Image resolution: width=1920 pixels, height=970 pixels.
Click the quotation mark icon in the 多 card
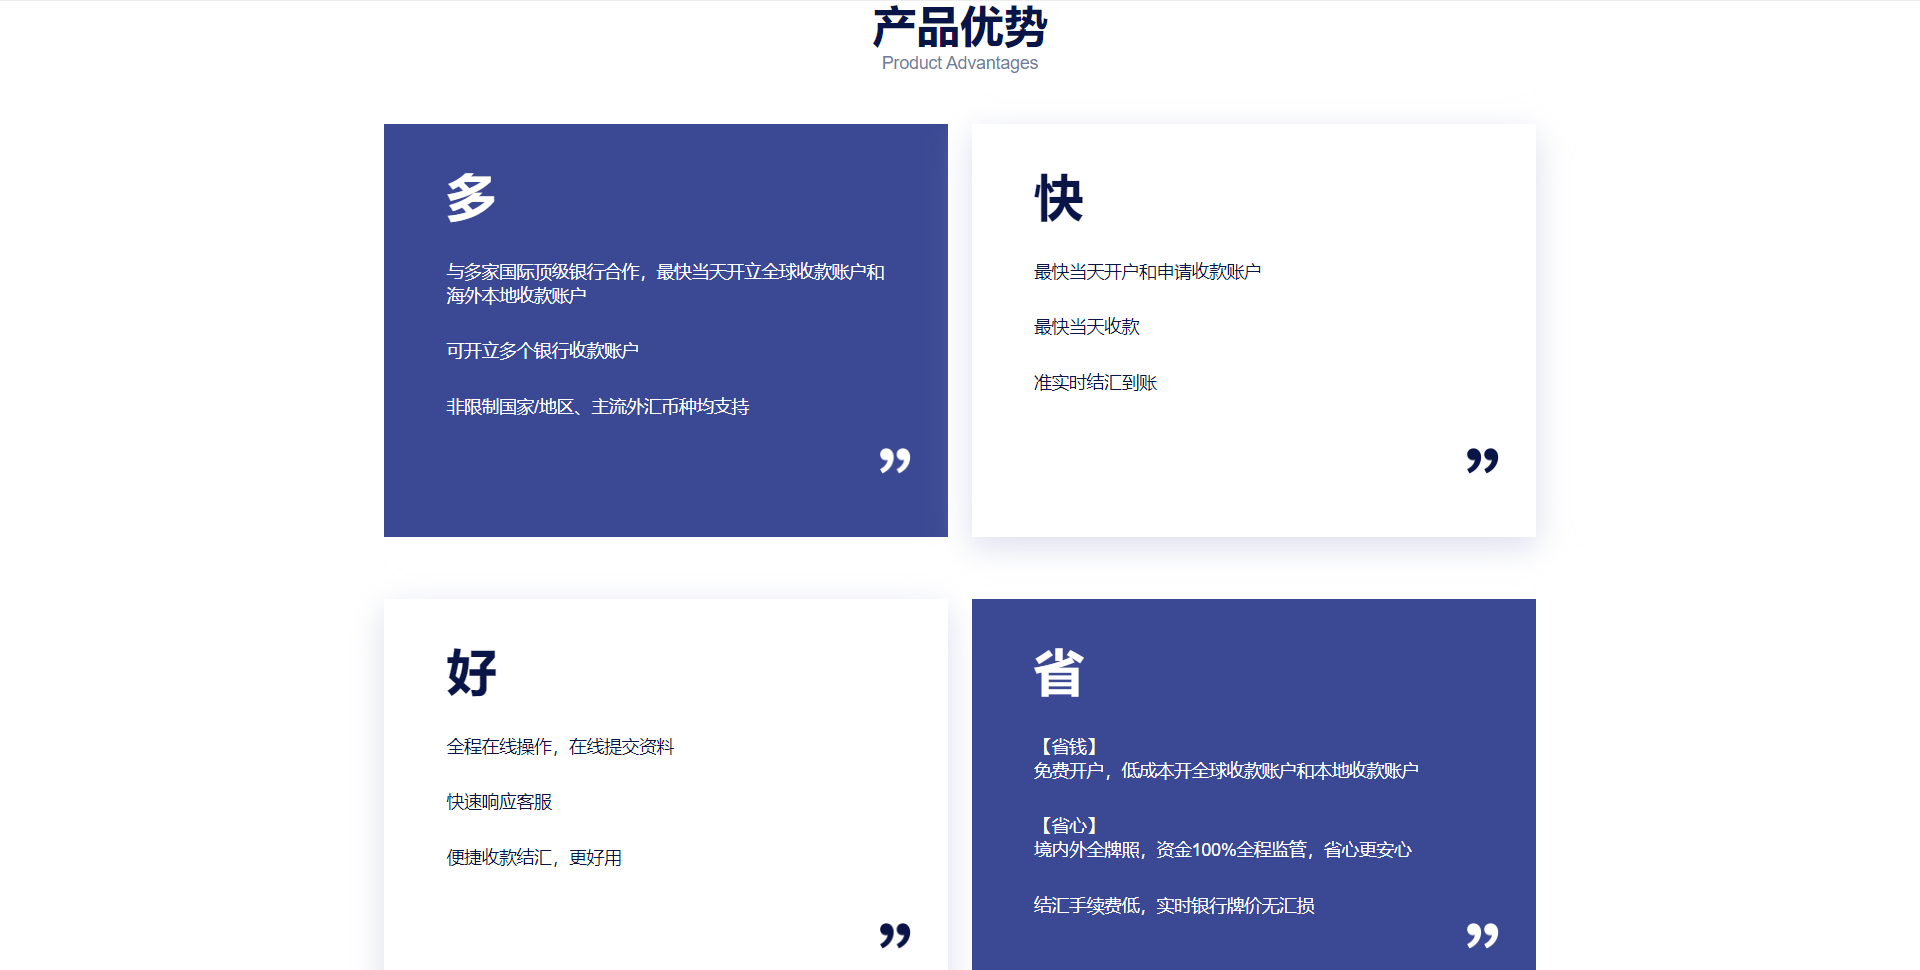pos(895,461)
